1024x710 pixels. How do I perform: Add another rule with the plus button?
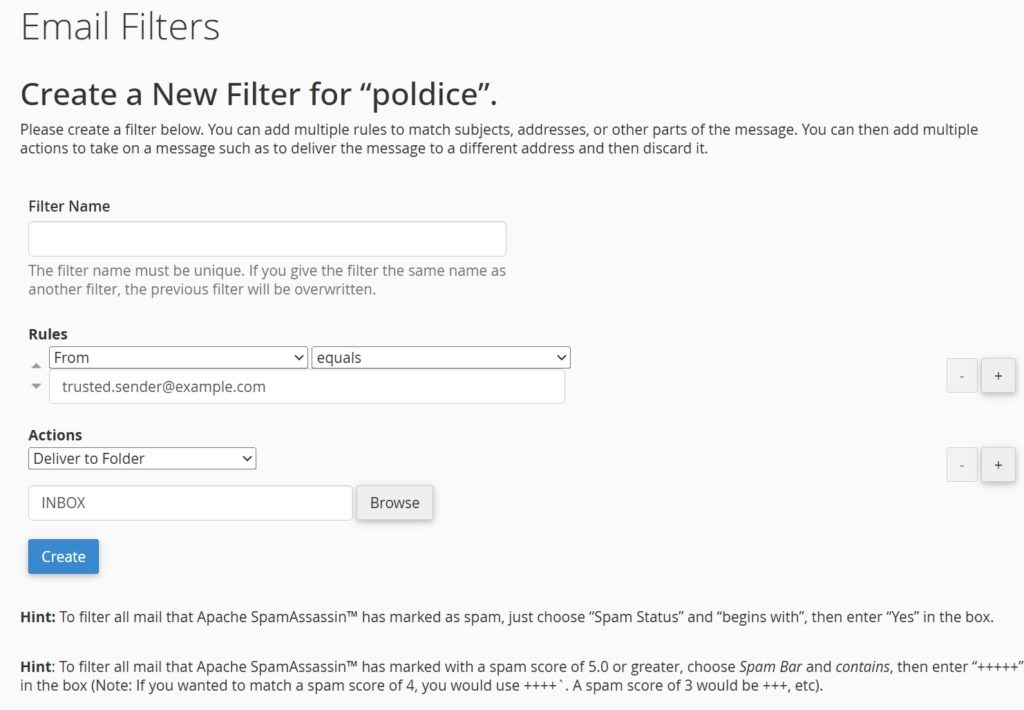point(998,375)
